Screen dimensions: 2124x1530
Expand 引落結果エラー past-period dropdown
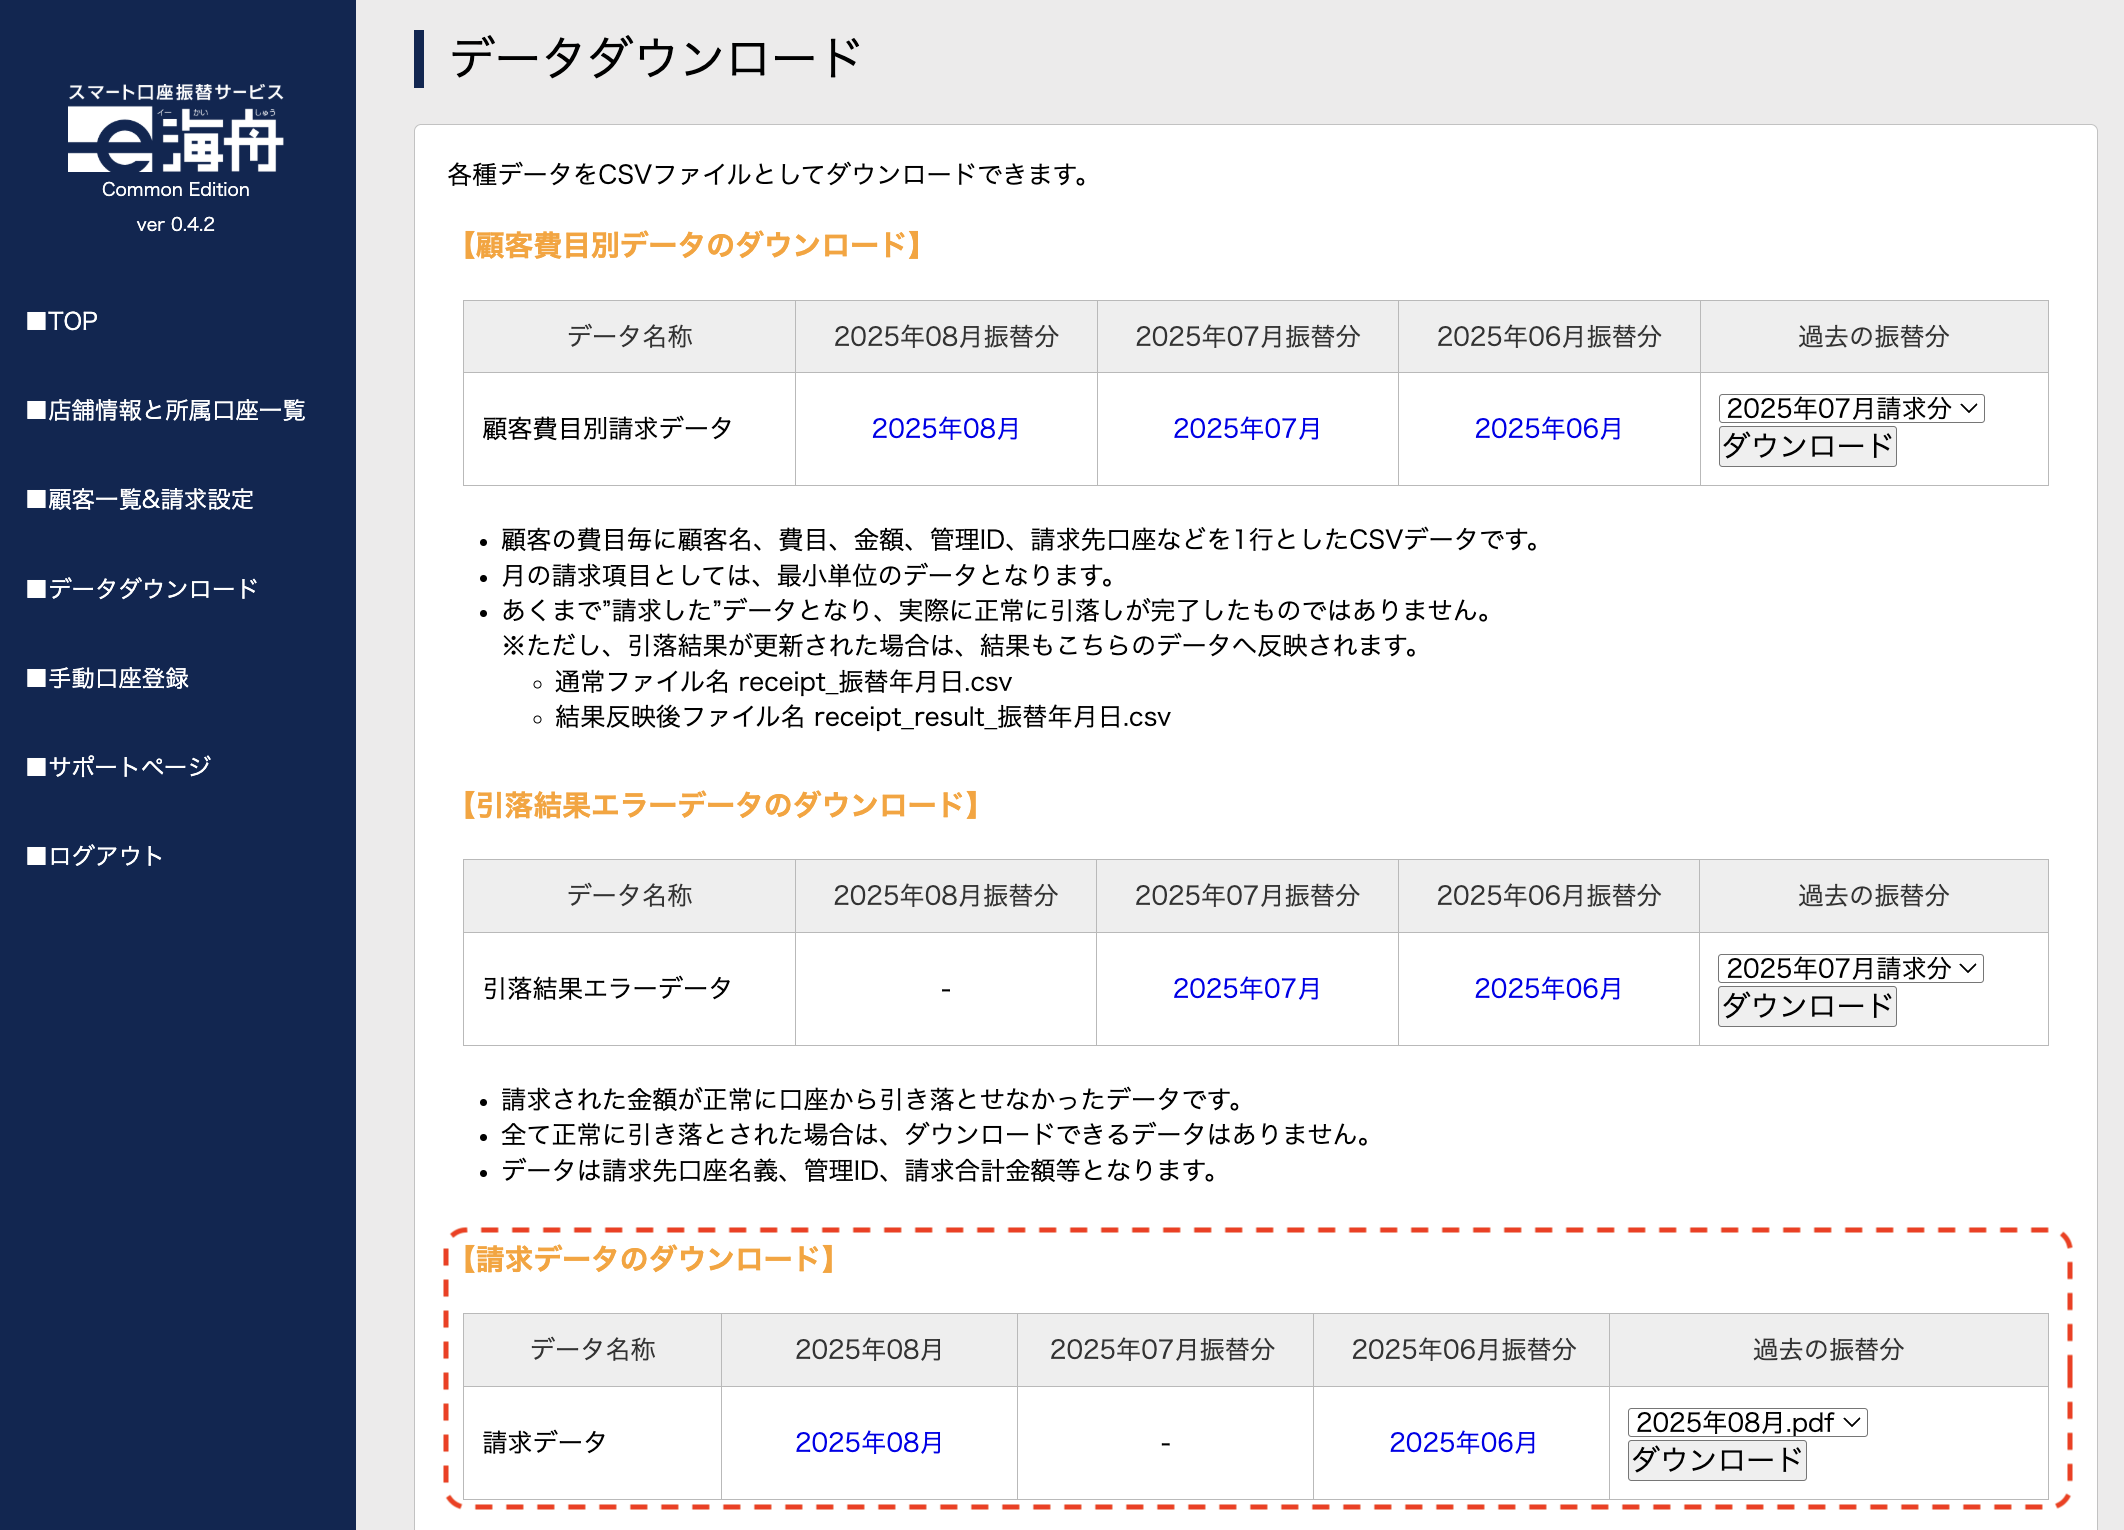[x=1851, y=968]
